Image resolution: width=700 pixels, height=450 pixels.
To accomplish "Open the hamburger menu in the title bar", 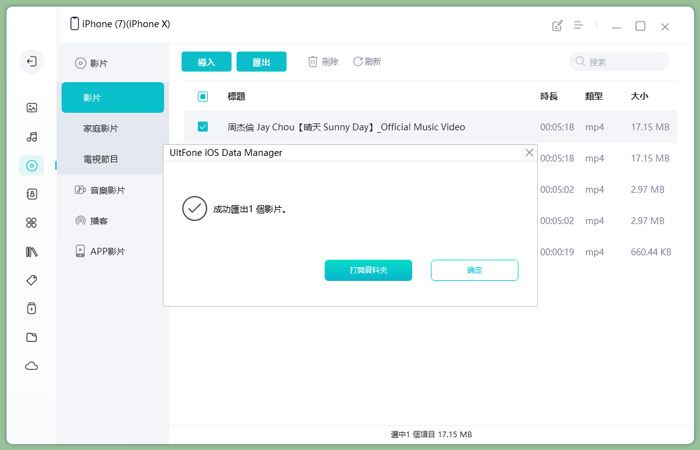I will pyautogui.click(x=578, y=26).
